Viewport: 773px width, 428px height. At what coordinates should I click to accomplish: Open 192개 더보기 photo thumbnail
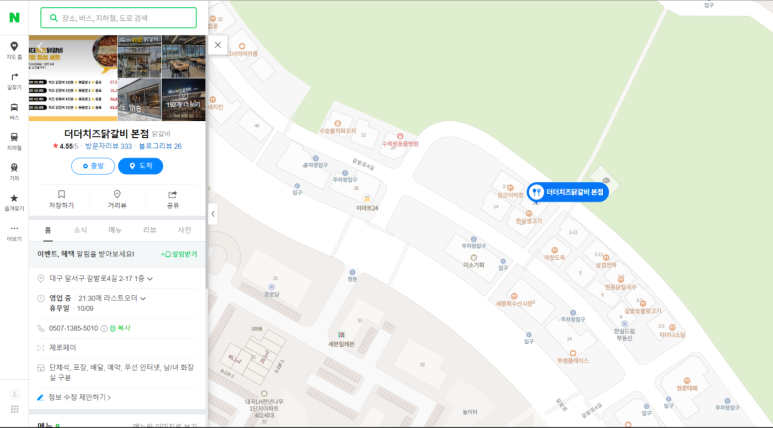point(183,100)
